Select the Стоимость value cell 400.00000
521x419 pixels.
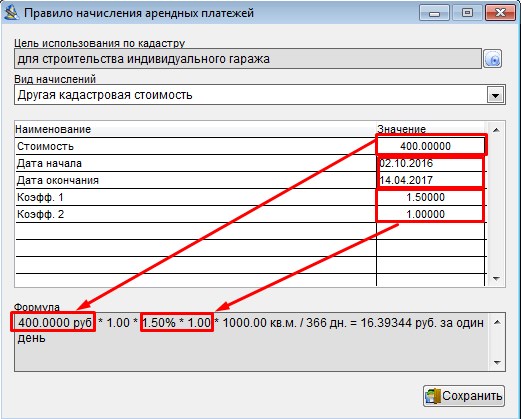(430, 146)
